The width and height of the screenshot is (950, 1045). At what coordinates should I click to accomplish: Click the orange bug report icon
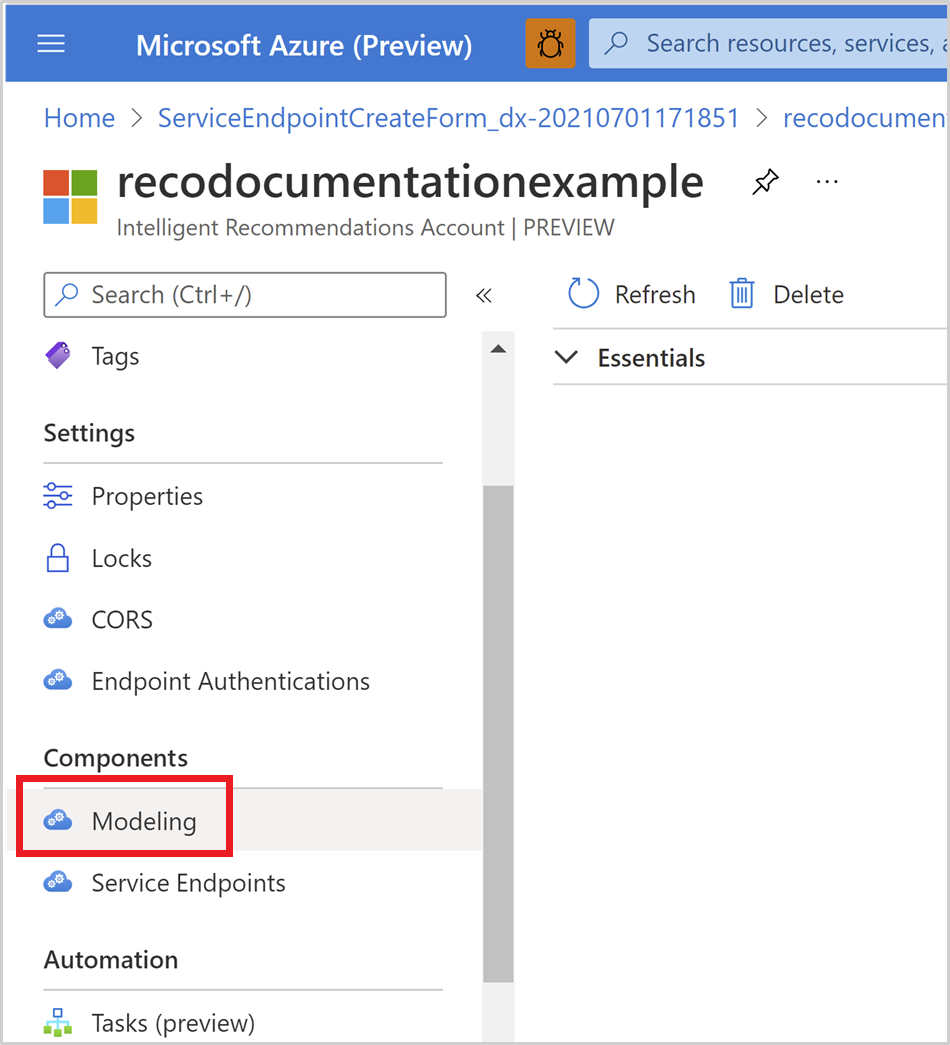(x=550, y=44)
